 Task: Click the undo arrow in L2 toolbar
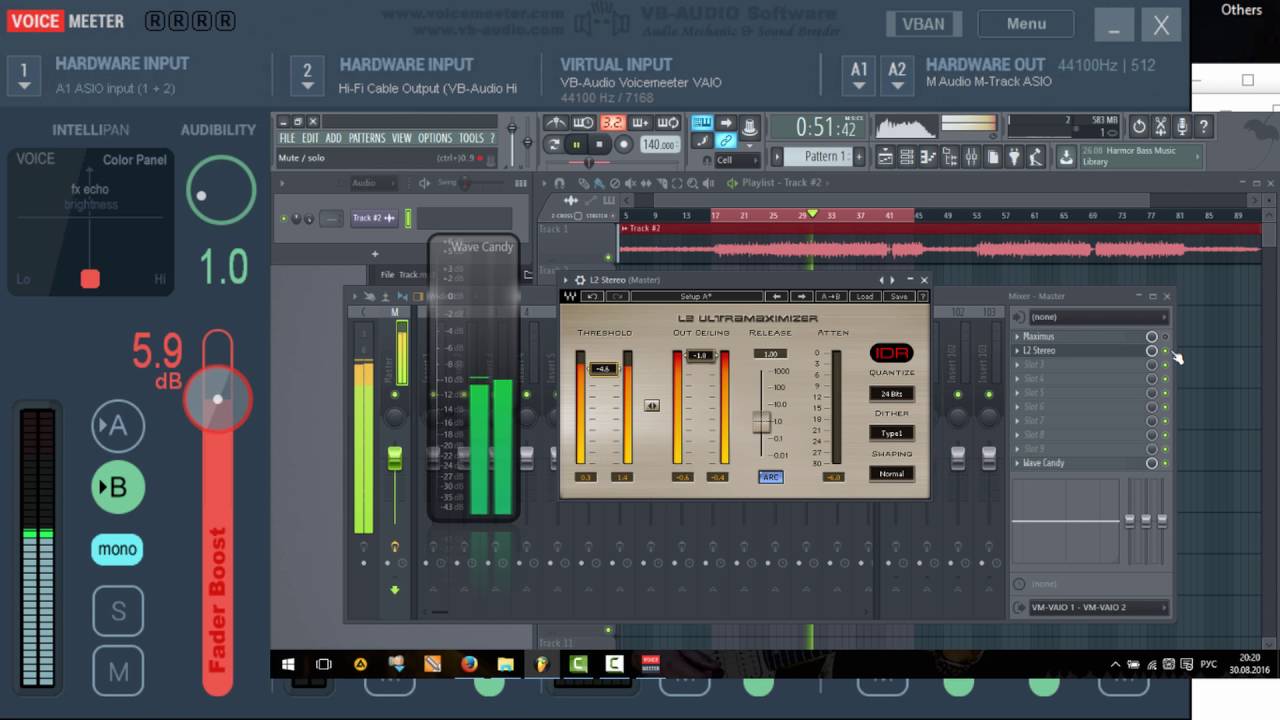592,296
